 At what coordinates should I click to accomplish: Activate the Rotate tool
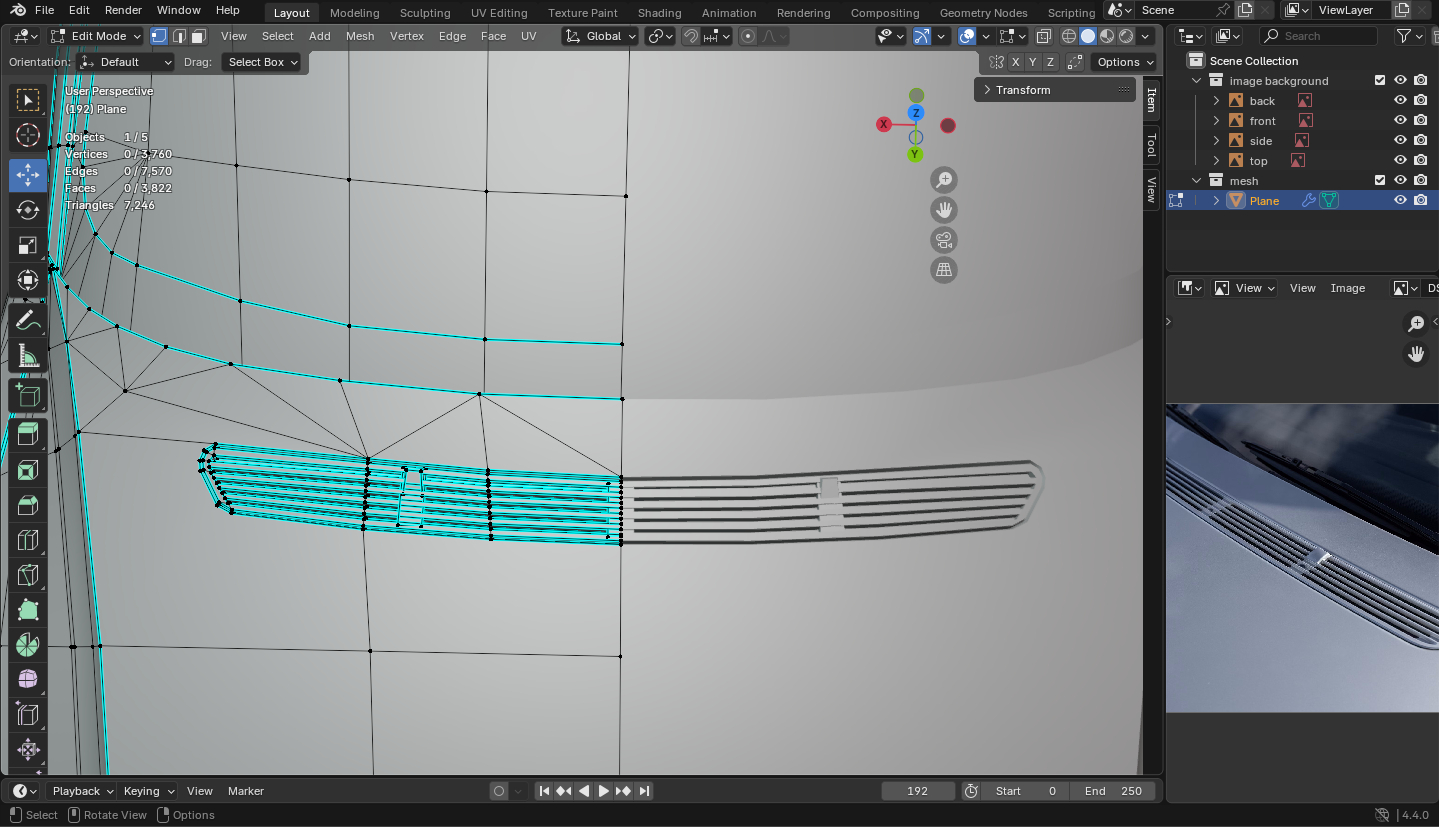(x=28, y=210)
